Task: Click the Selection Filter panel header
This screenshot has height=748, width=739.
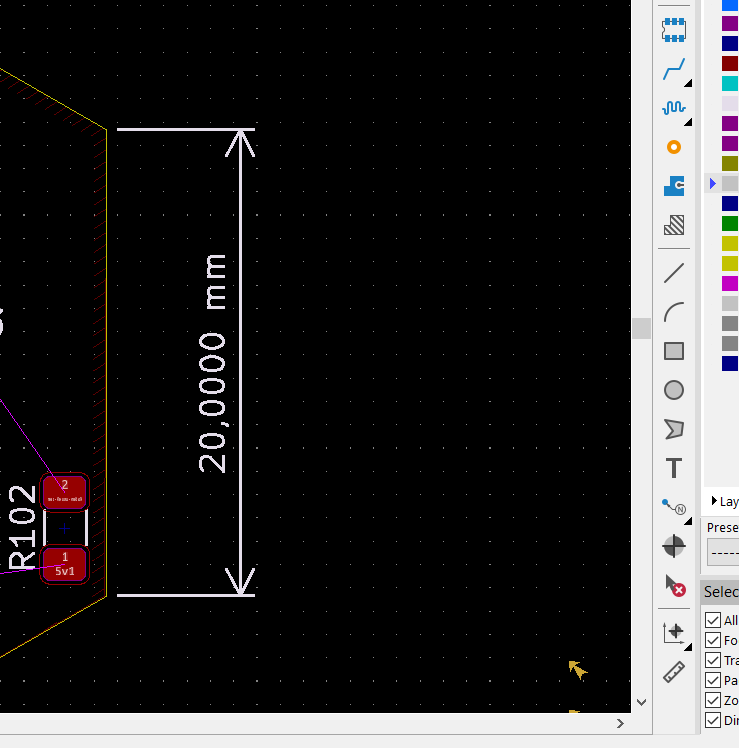Action: click(720, 592)
